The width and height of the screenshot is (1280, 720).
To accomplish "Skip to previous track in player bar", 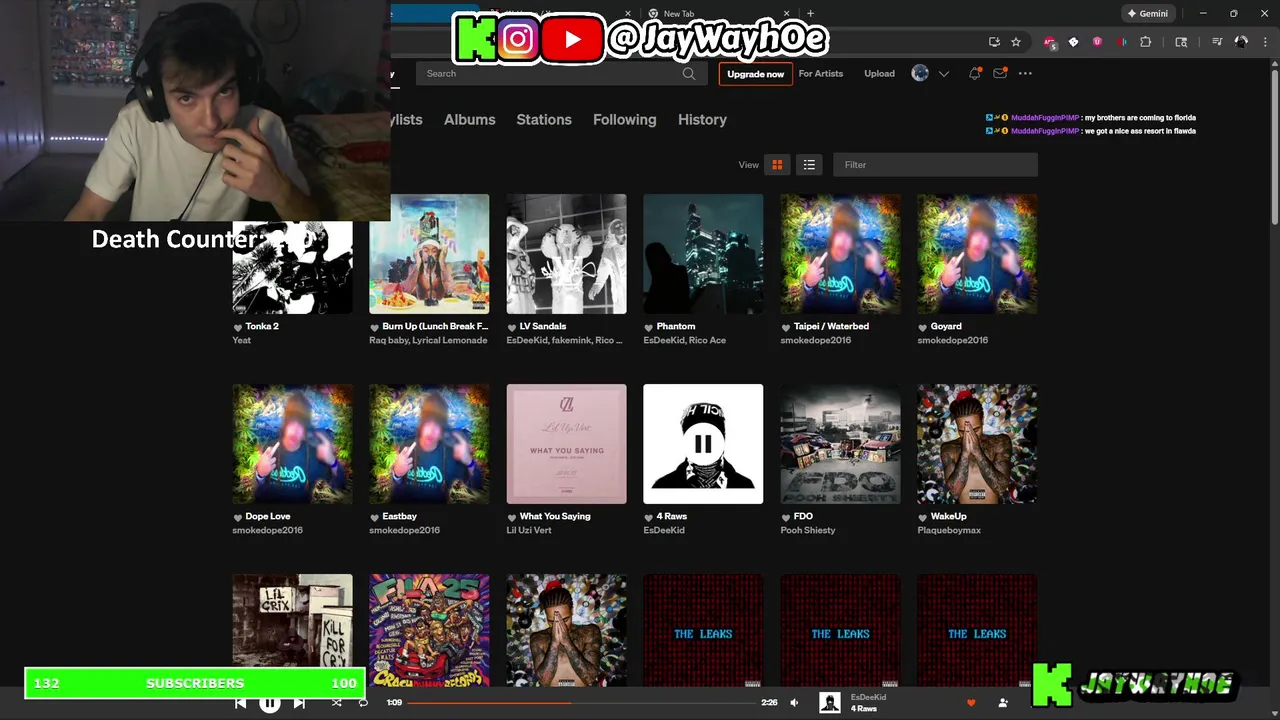I will tap(240, 703).
